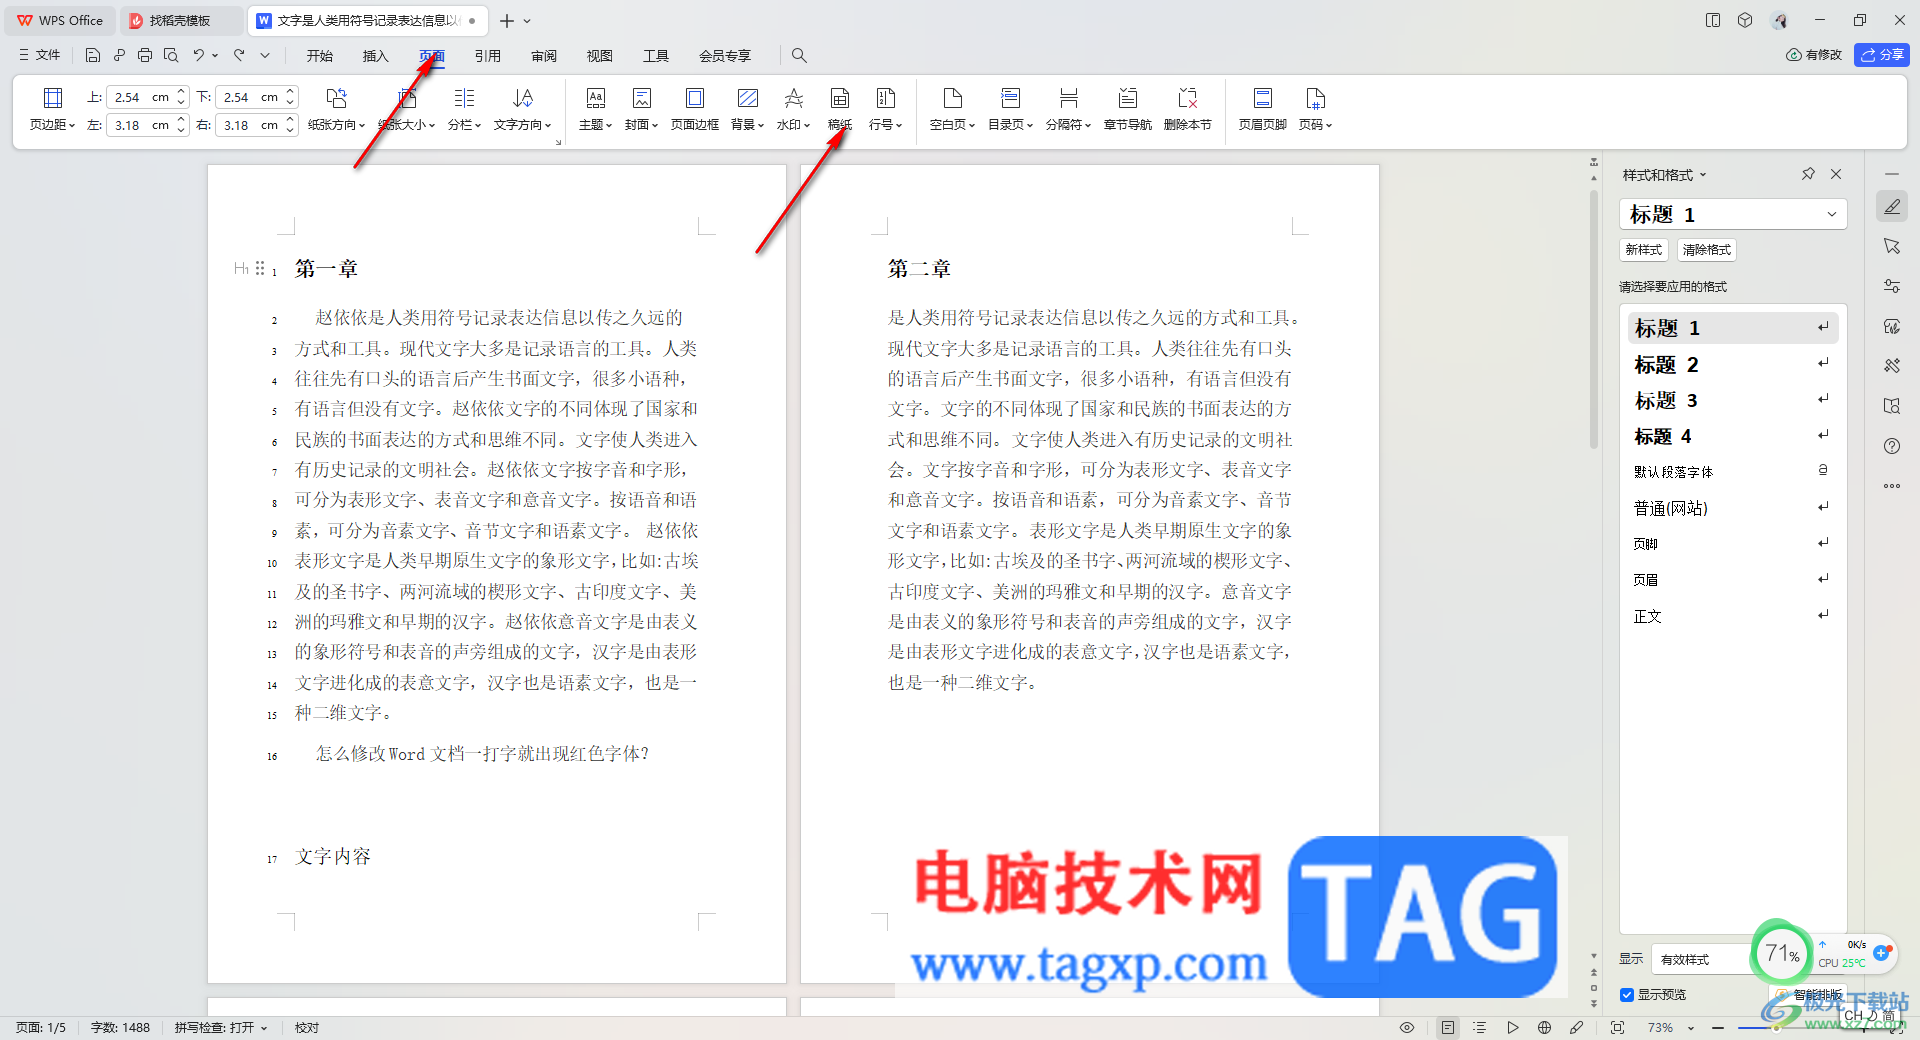
Task: Apply the 正文 style
Action: click(1732, 616)
